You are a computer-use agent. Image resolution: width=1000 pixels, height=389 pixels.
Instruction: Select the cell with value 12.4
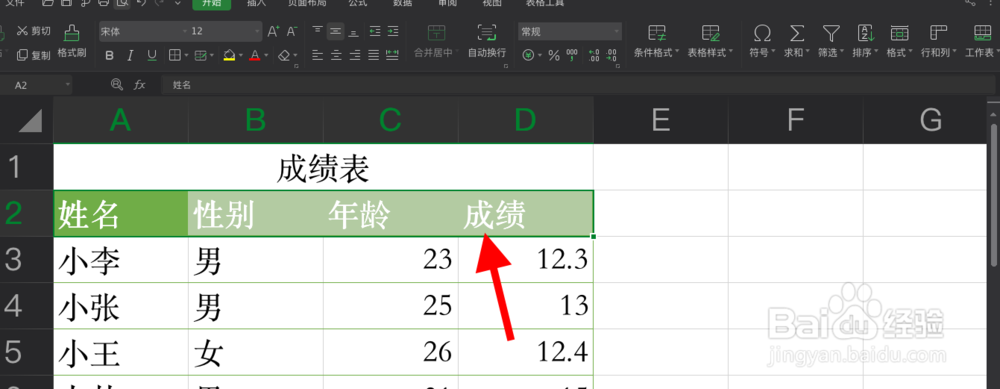click(x=526, y=352)
